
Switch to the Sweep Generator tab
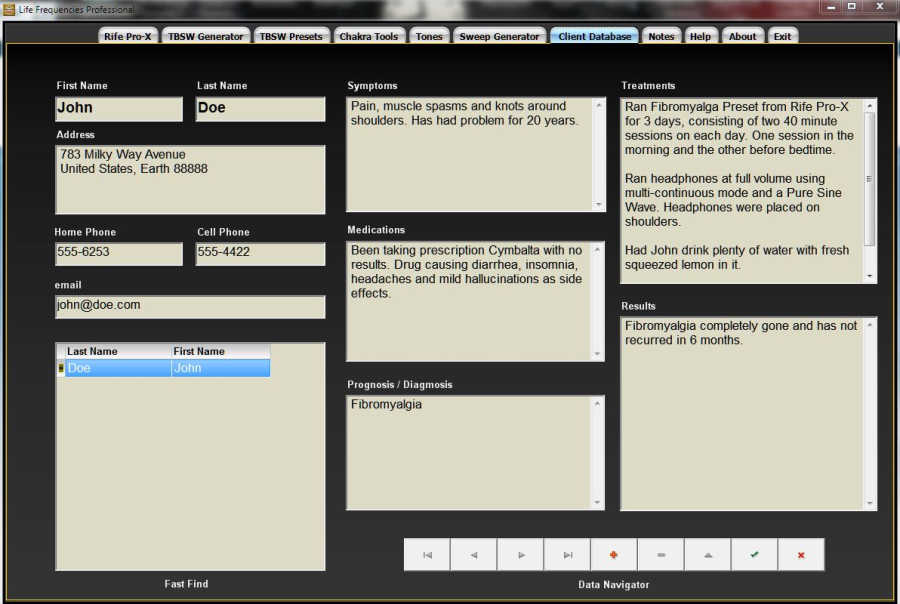click(x=499, y=36)
